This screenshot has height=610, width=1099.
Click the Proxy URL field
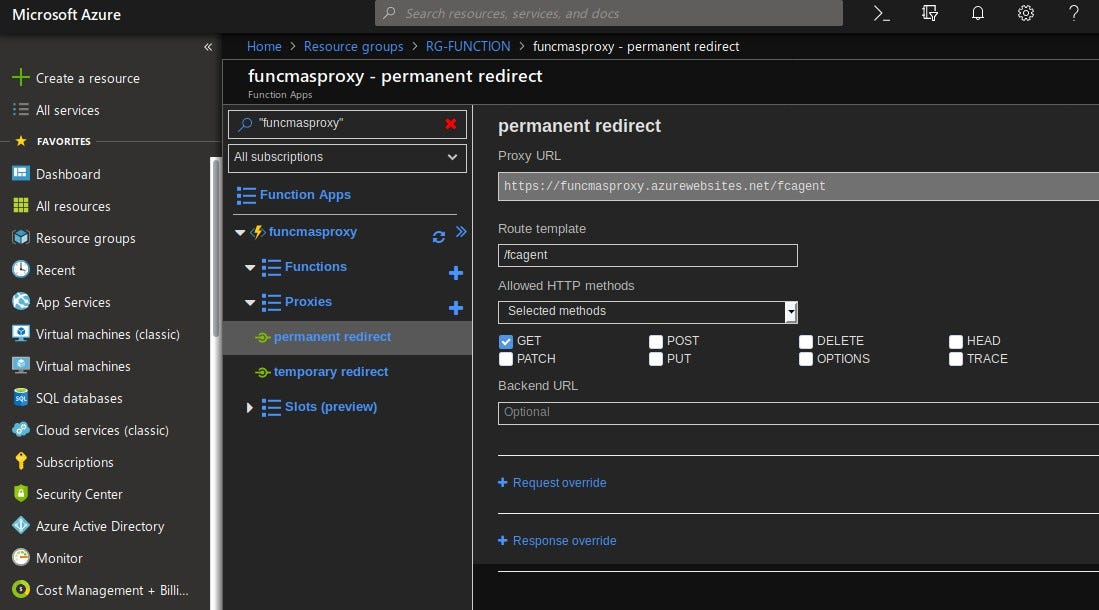tap(798, 187)
